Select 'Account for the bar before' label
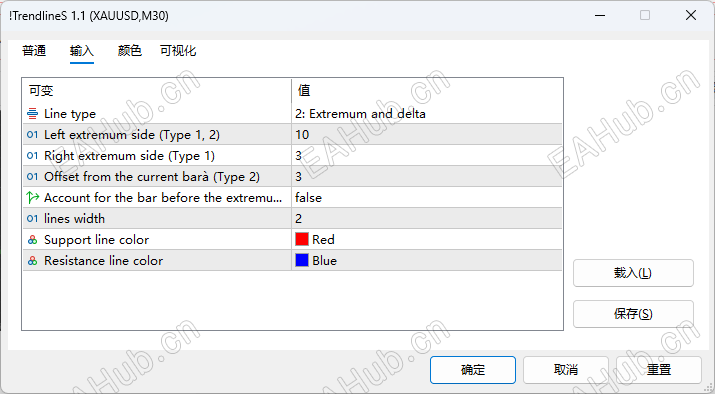Viewport: 715px width, 394px height. [x=163, y=197]
